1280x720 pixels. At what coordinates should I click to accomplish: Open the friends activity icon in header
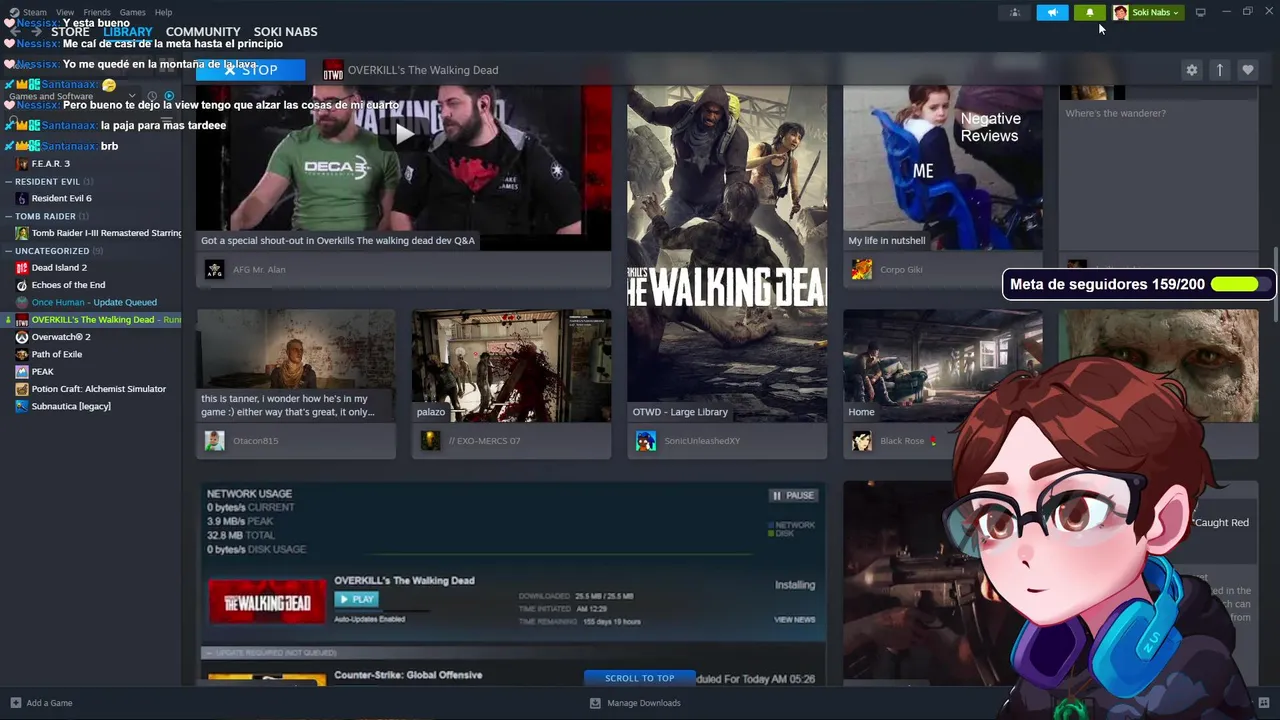[1014, 12]
